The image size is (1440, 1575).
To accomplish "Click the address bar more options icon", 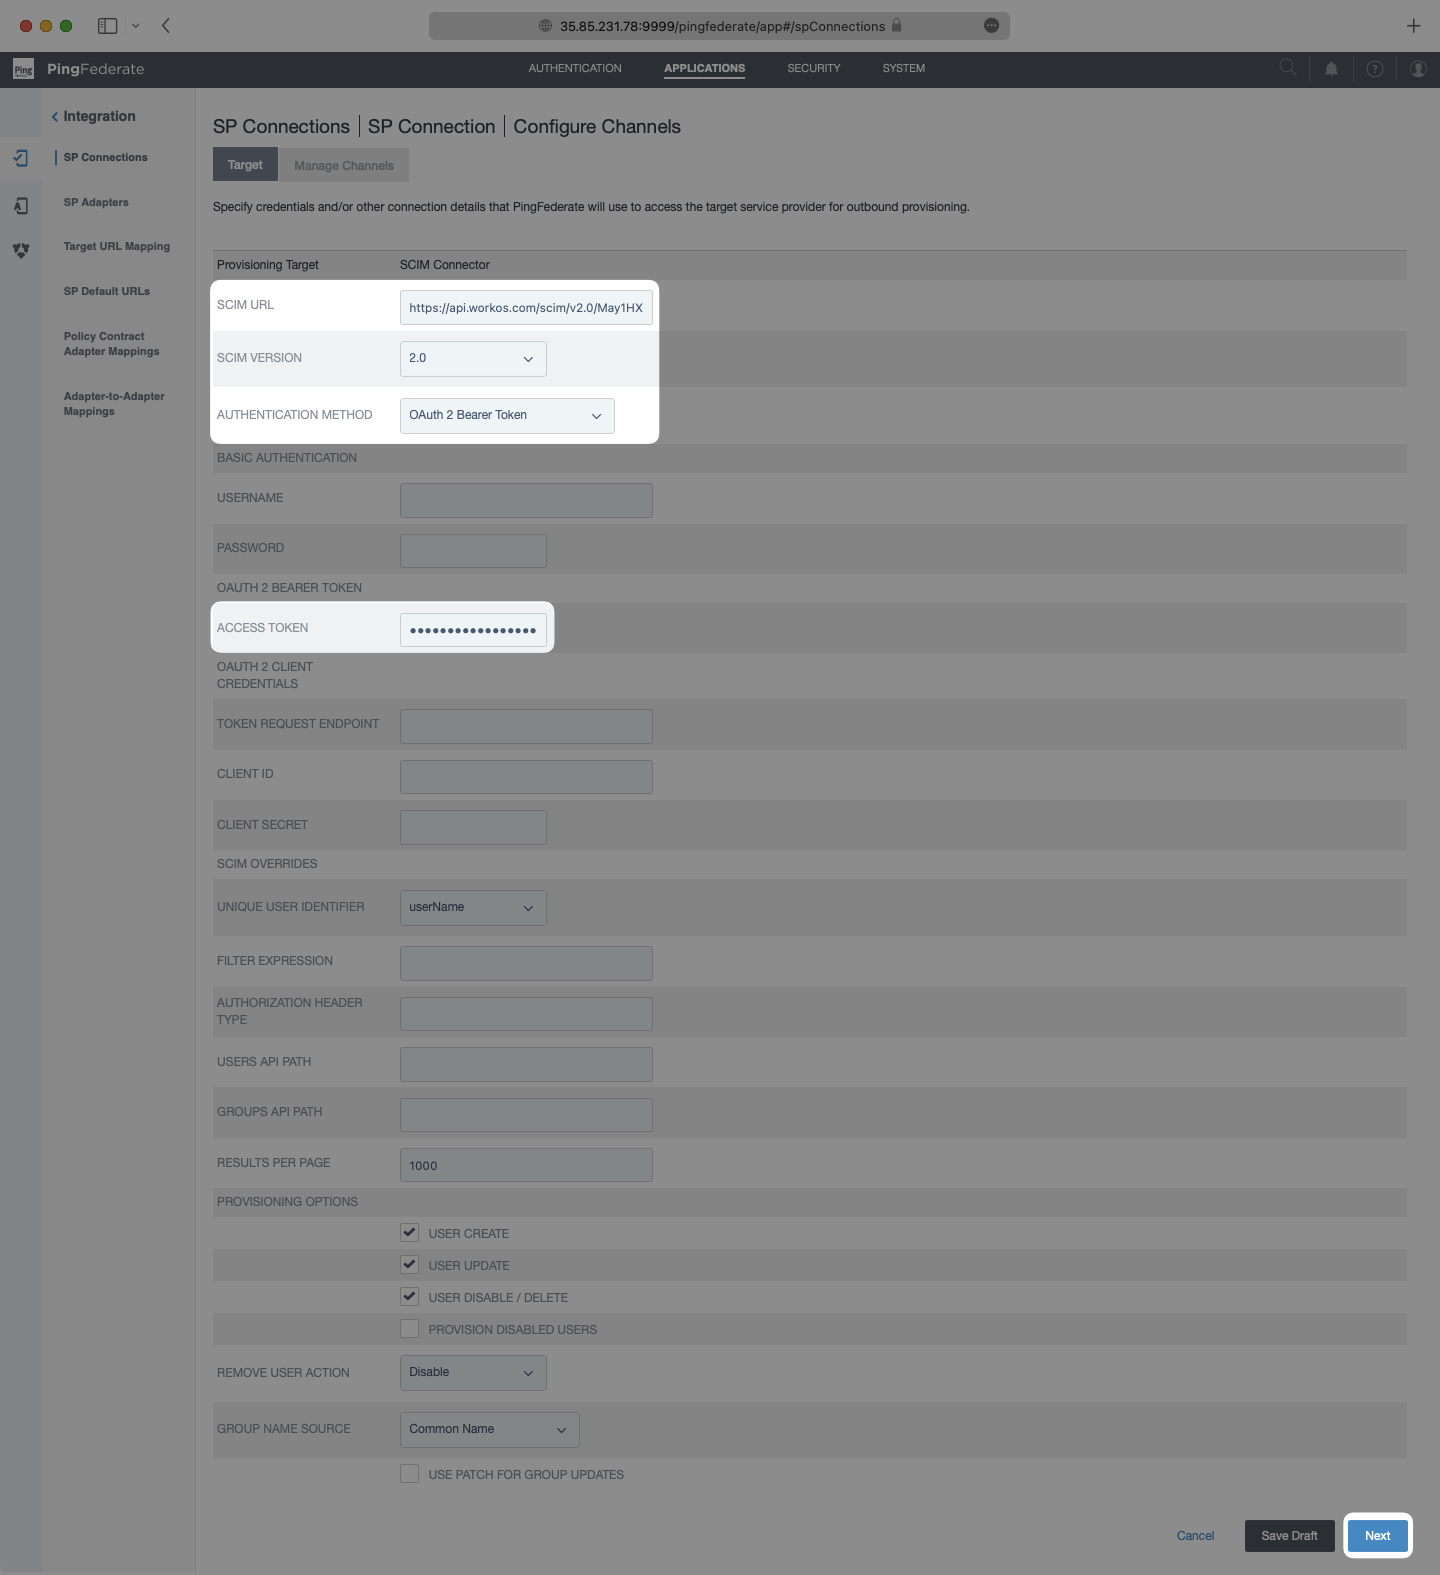I will pyautogui.click(x=991, y=26).
